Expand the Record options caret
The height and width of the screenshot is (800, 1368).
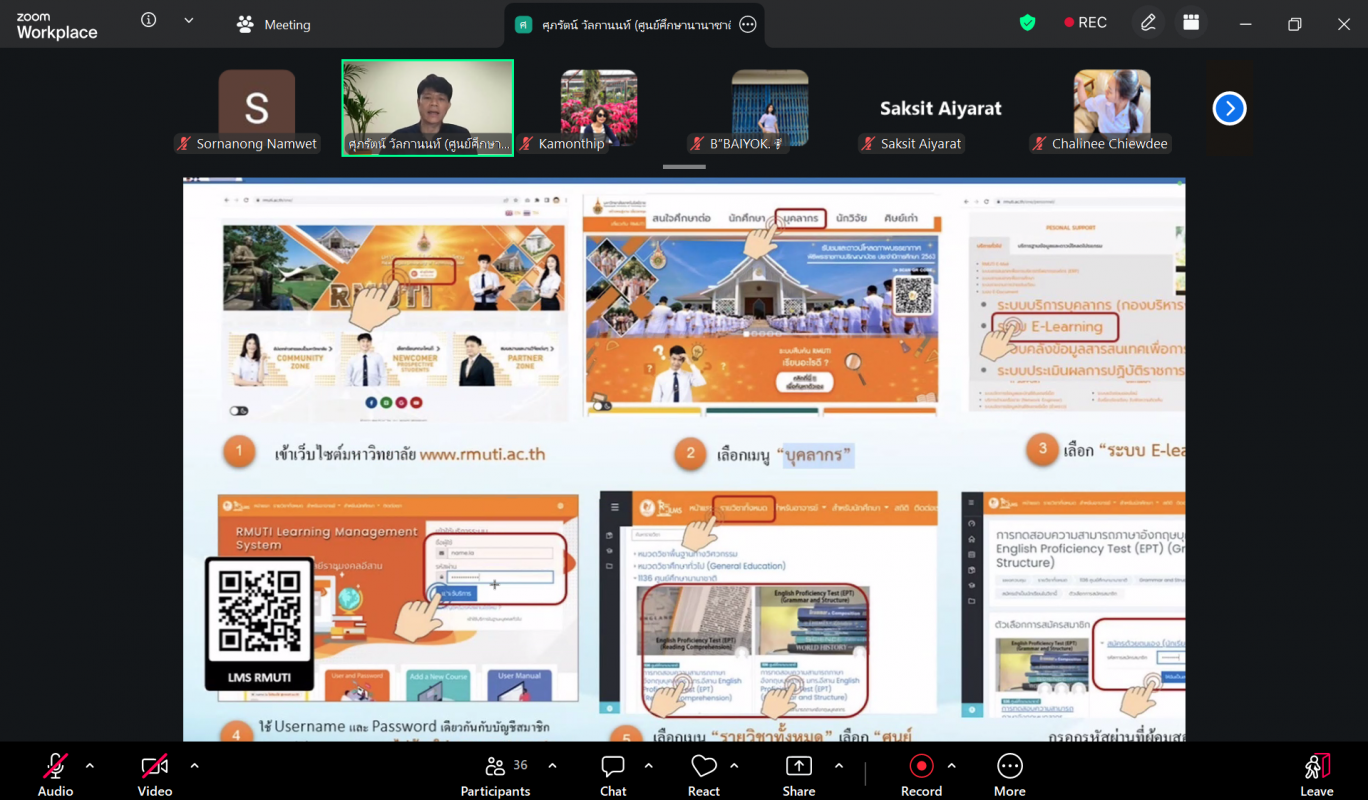(x=951, y=766)
